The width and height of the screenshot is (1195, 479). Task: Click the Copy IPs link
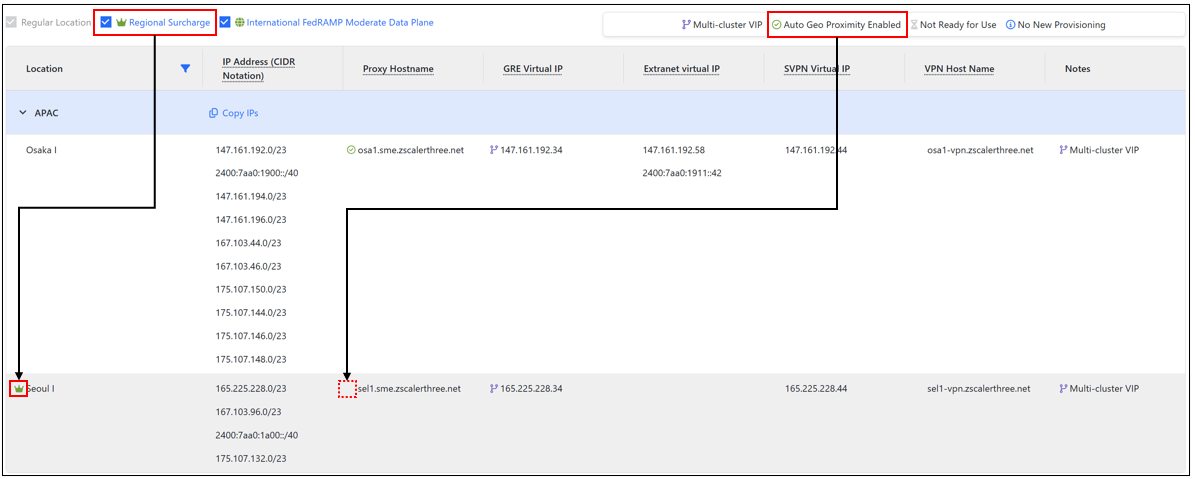pyautogui.click(x=240, y=113)
